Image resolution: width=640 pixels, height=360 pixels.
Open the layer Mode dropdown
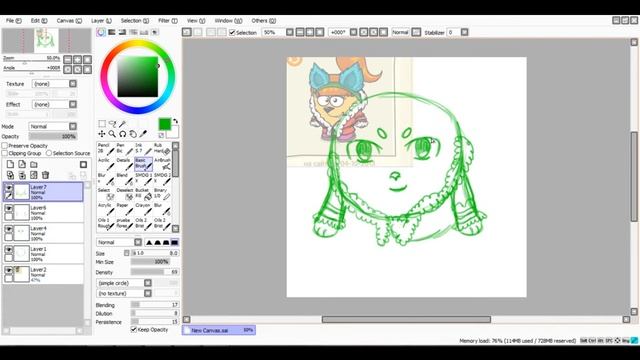point(73,127)
